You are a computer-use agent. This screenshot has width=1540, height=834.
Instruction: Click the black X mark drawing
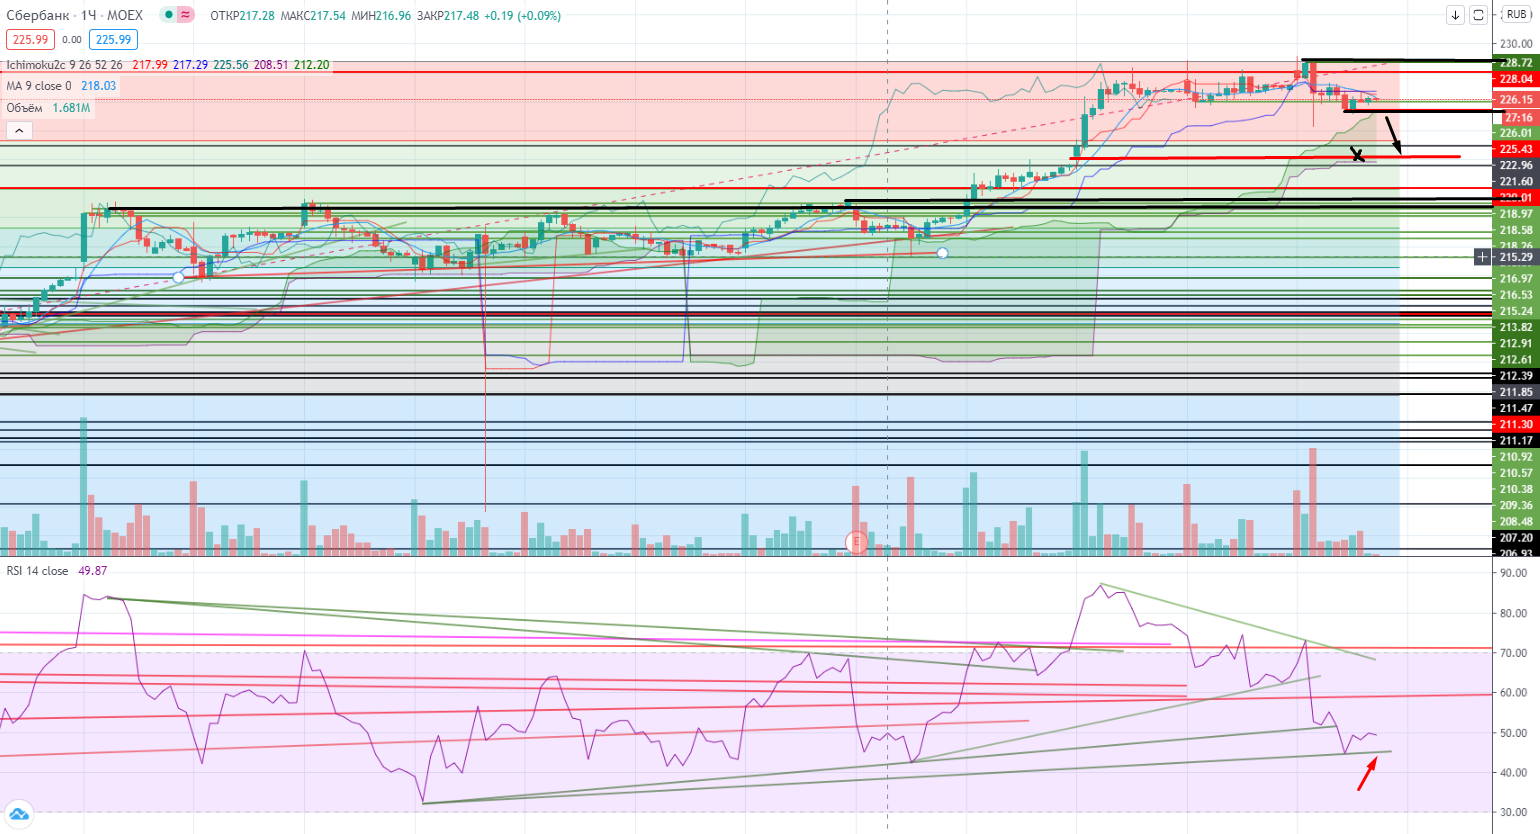point(1357,154)
